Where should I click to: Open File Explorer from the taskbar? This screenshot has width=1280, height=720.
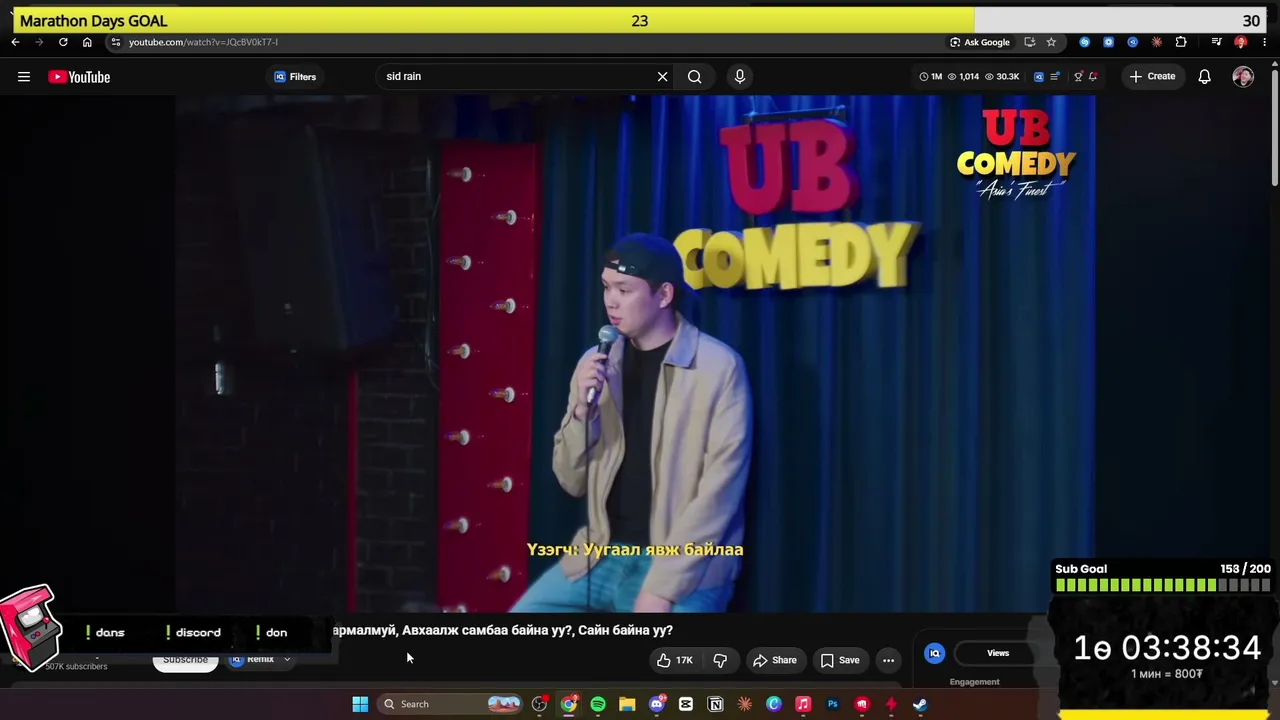[x=627, y=704]
